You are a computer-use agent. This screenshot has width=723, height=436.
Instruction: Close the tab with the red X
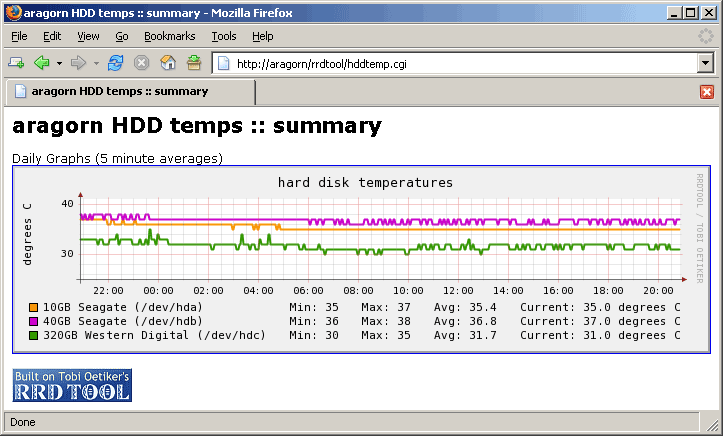(706, 92)
